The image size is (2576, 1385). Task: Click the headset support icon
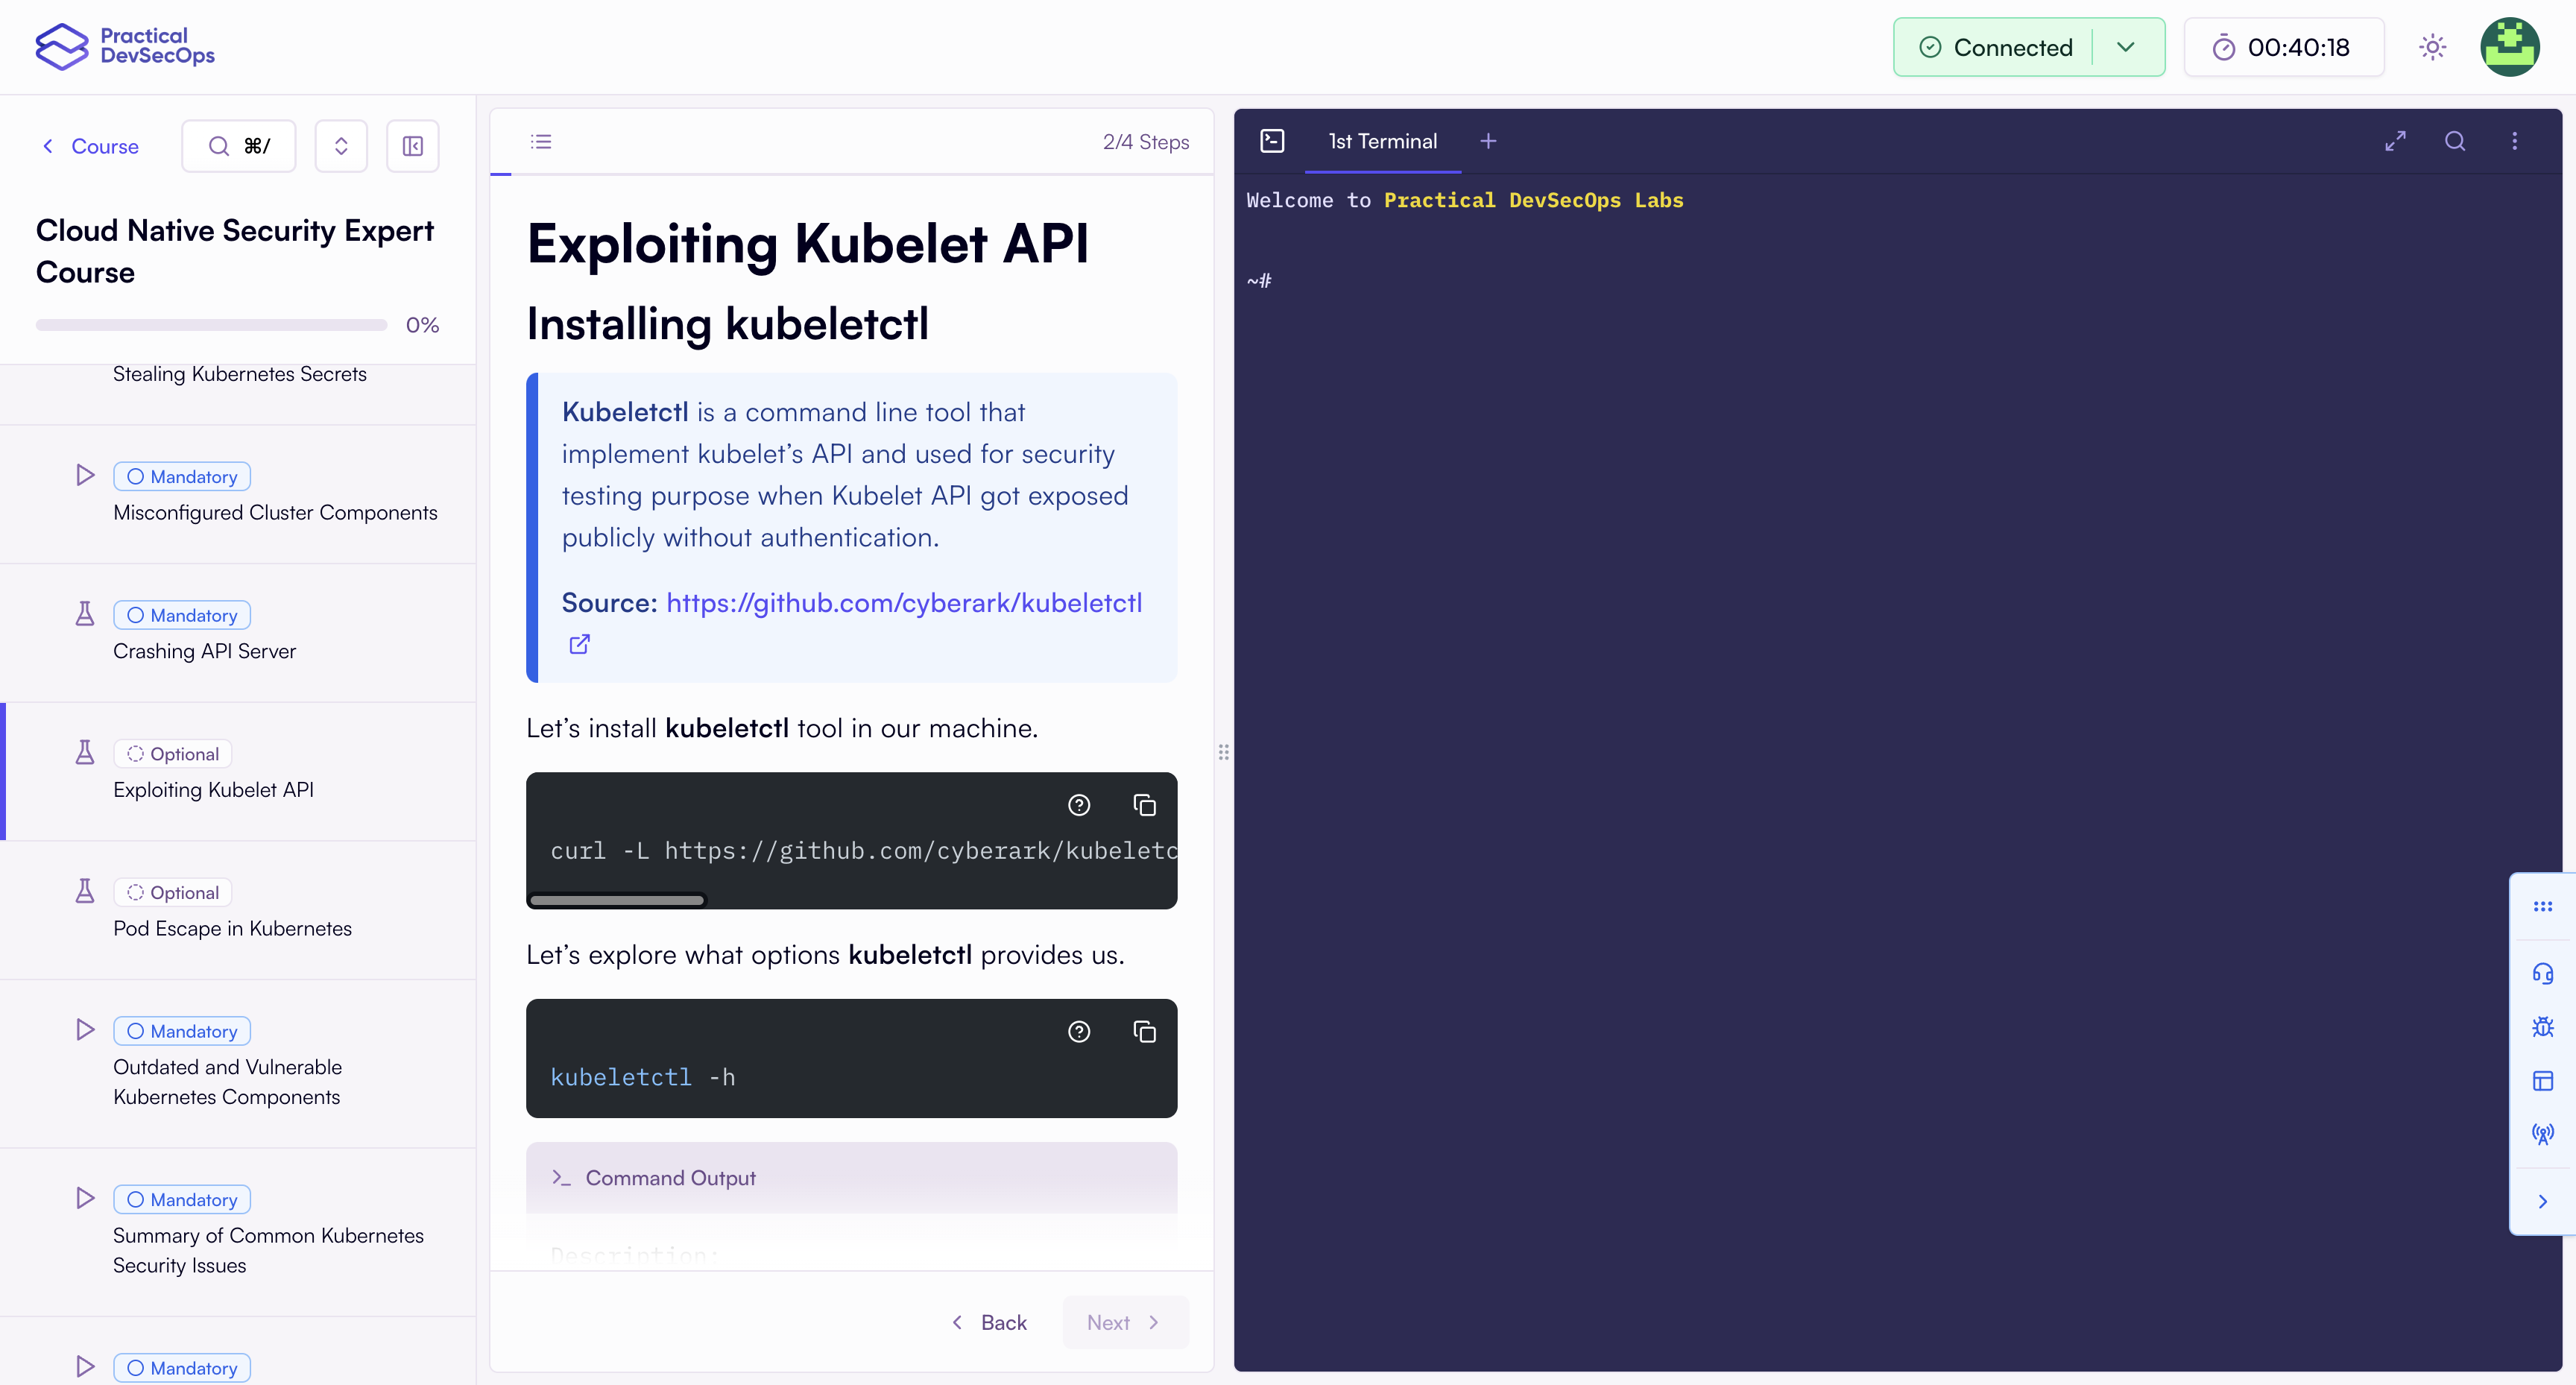pos(2544,973)
